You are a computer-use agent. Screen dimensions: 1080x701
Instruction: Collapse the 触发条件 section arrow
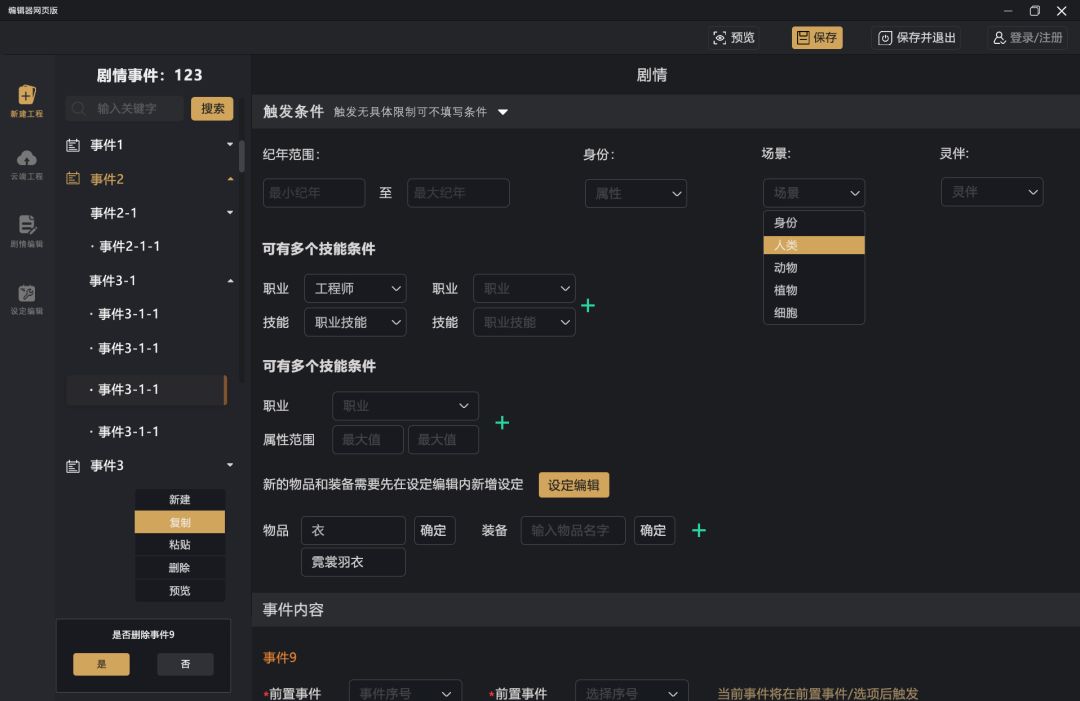pos(503,112)
